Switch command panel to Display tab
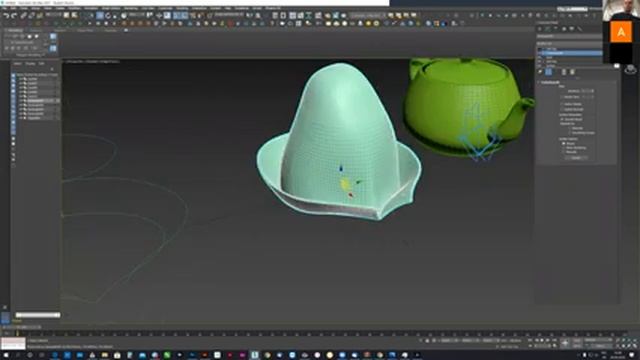 tap(571, 29)
